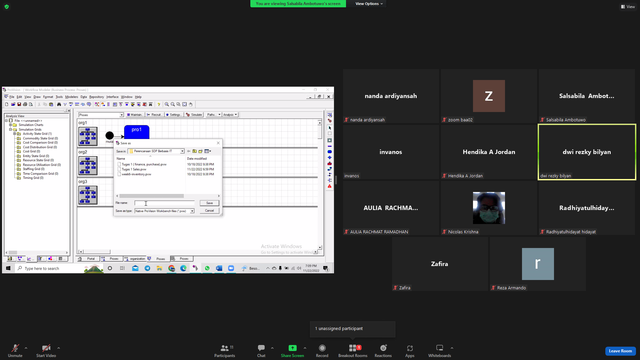Select the file 'Tugas 1 Sales.prow'

[x=134, y=169]
